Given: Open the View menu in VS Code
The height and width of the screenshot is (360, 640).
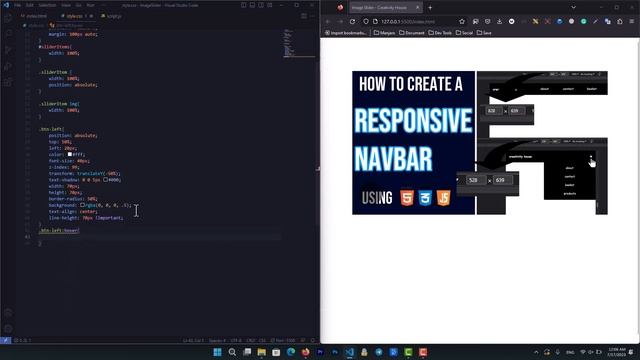Looking at the screenshot, I should tap(66, 5).
